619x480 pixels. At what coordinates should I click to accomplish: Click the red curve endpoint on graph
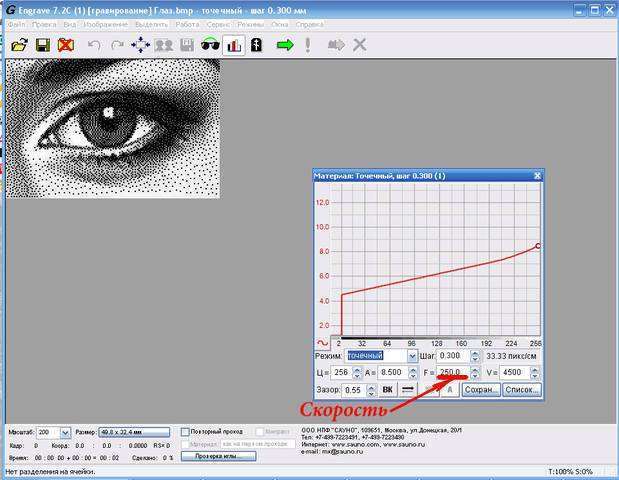[x=538, y=245]
